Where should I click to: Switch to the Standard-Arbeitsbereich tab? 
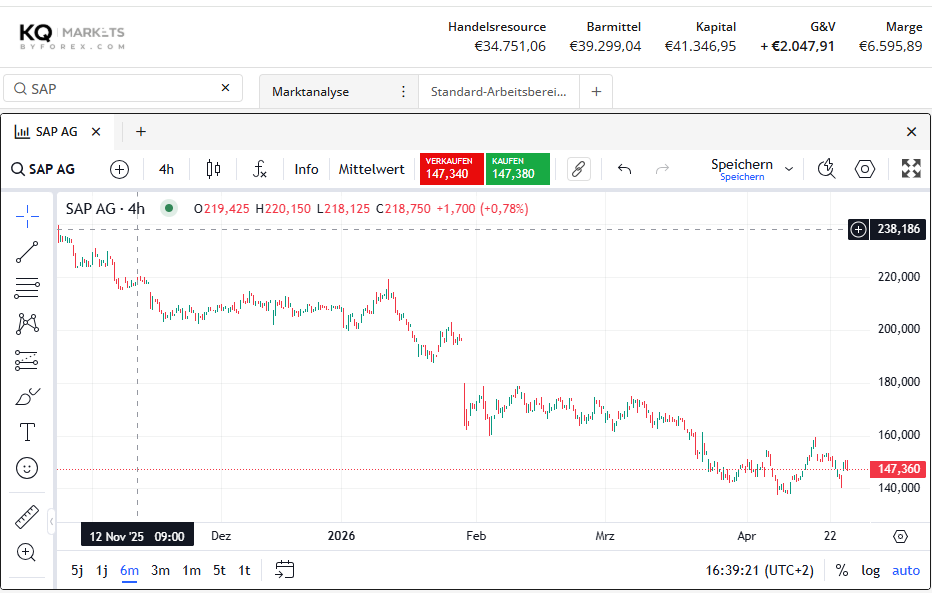tap(498, 91)
